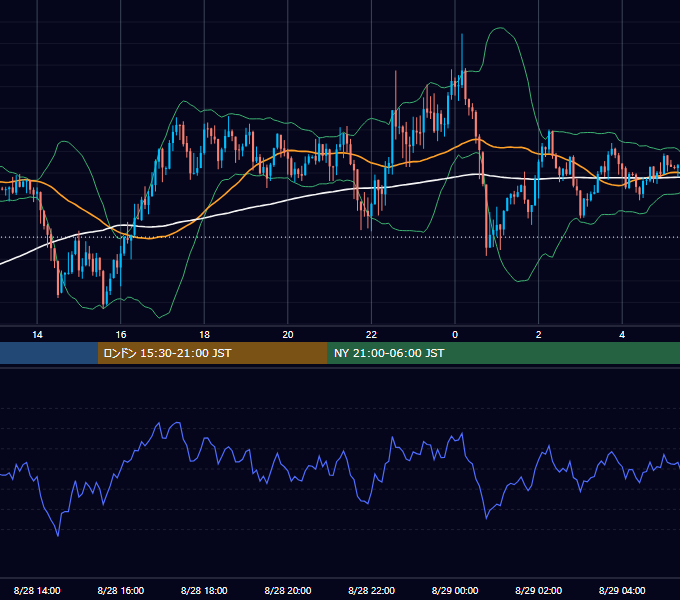This screenshot has height=600, width=680.
Task: Click the 8/28 18:00 label on oscillator axis
Action: click(204, 590)
